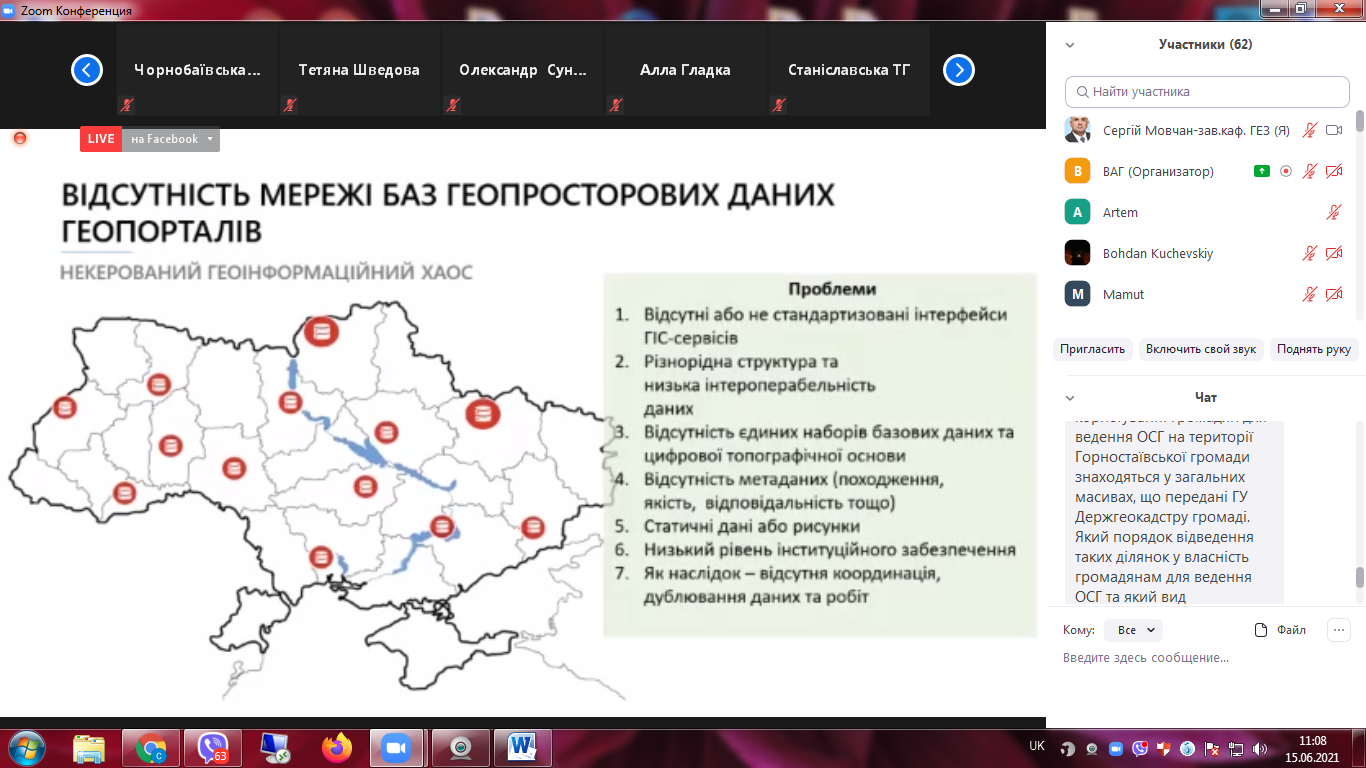Click ВАГ's recording status icon
This screenshot has width=1366, height=768.
(1286, 171)
